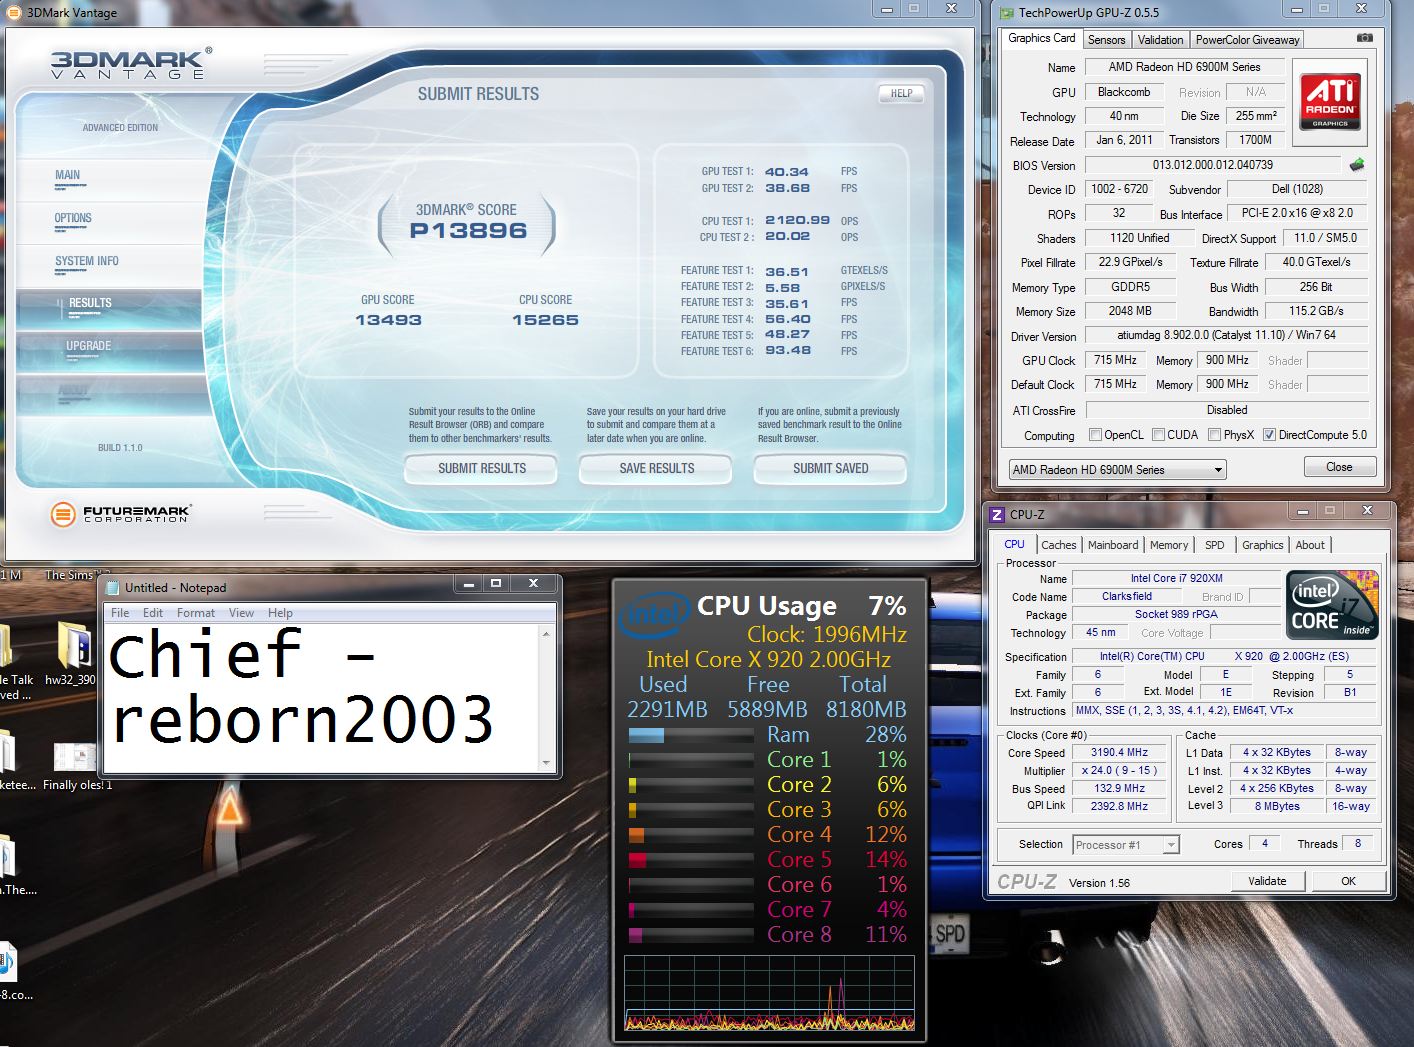Open PowerColor Giveaway tab in GPU-Z

click(x=1247, y=40)
